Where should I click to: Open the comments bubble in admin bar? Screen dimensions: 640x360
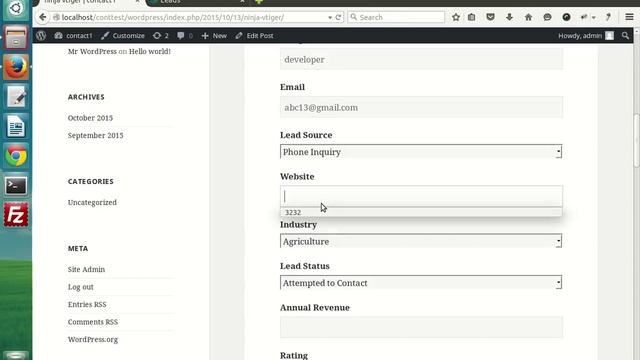[185, 36]
